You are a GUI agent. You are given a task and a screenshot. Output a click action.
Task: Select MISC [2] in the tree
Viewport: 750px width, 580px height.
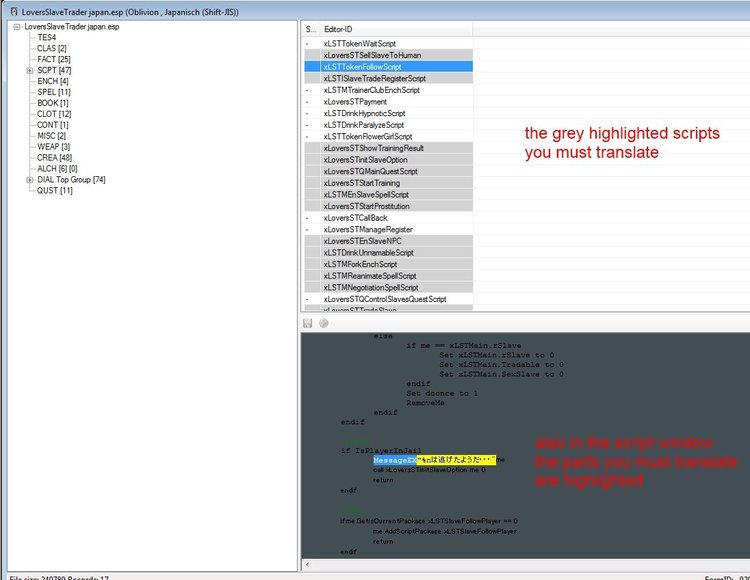tap(52, 136)
